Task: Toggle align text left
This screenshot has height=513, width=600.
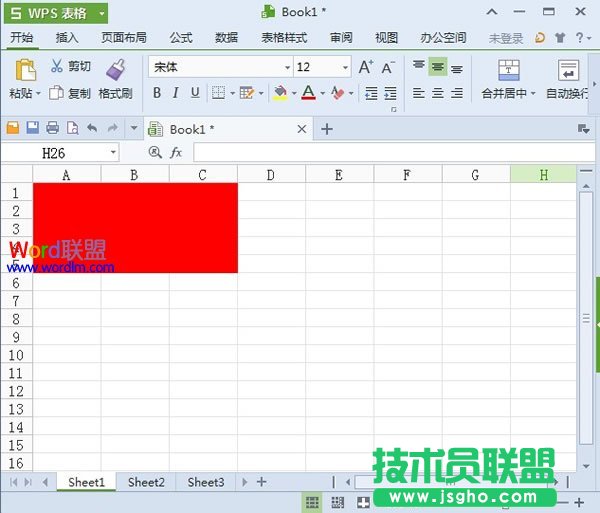Action: pos(419,93)
